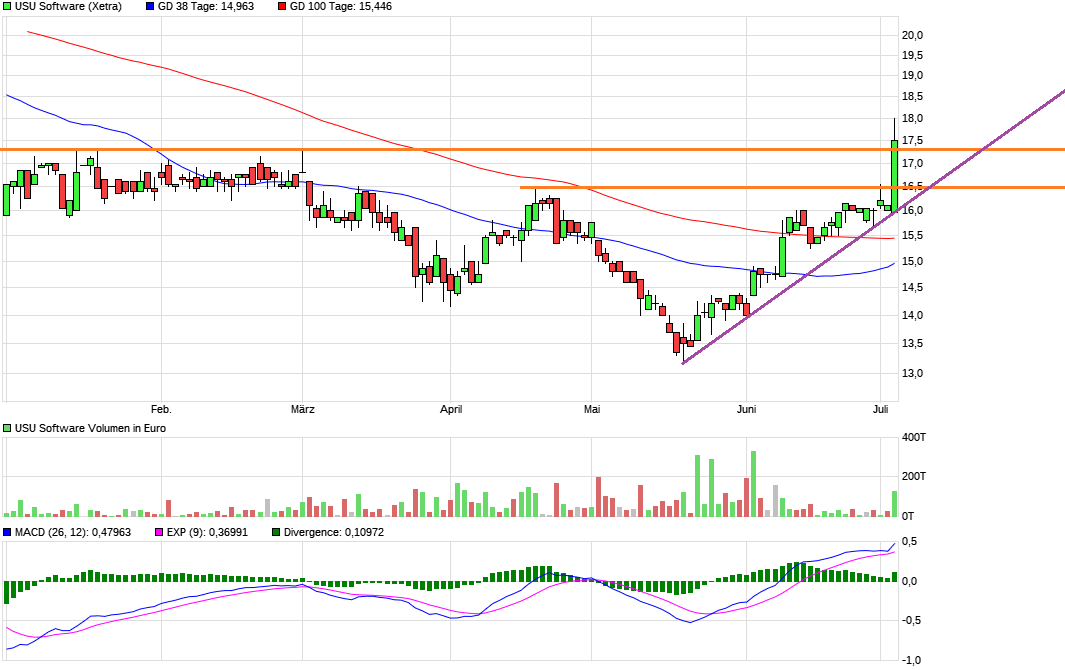Click the red GD 100 Tage legend swatch
The width and height of the screenshot is (1065, 670).
click(x=282, y=6)
